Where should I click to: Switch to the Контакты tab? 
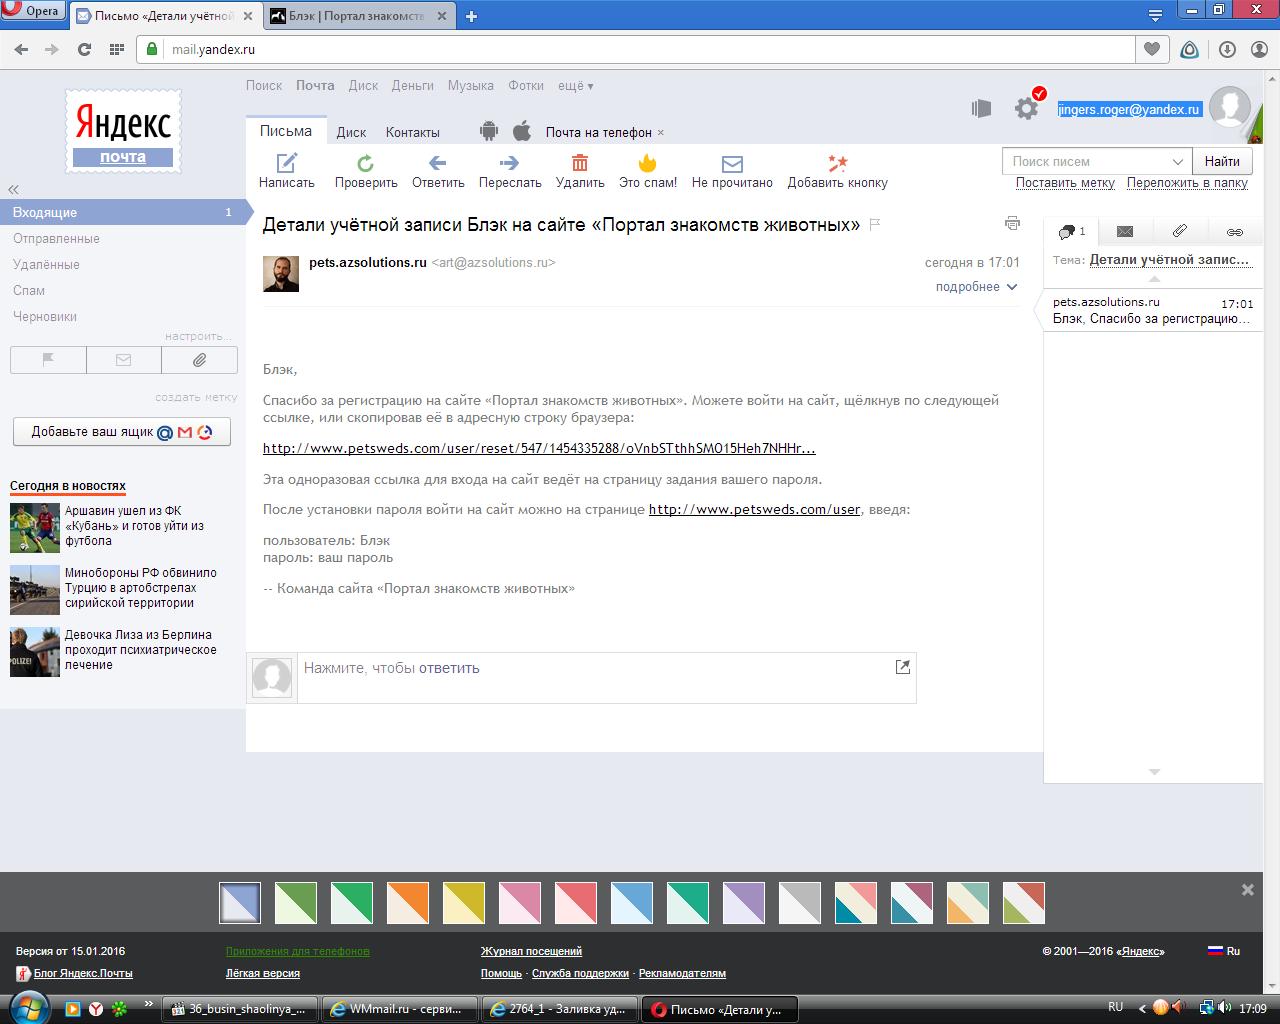(x=412, y=132)
